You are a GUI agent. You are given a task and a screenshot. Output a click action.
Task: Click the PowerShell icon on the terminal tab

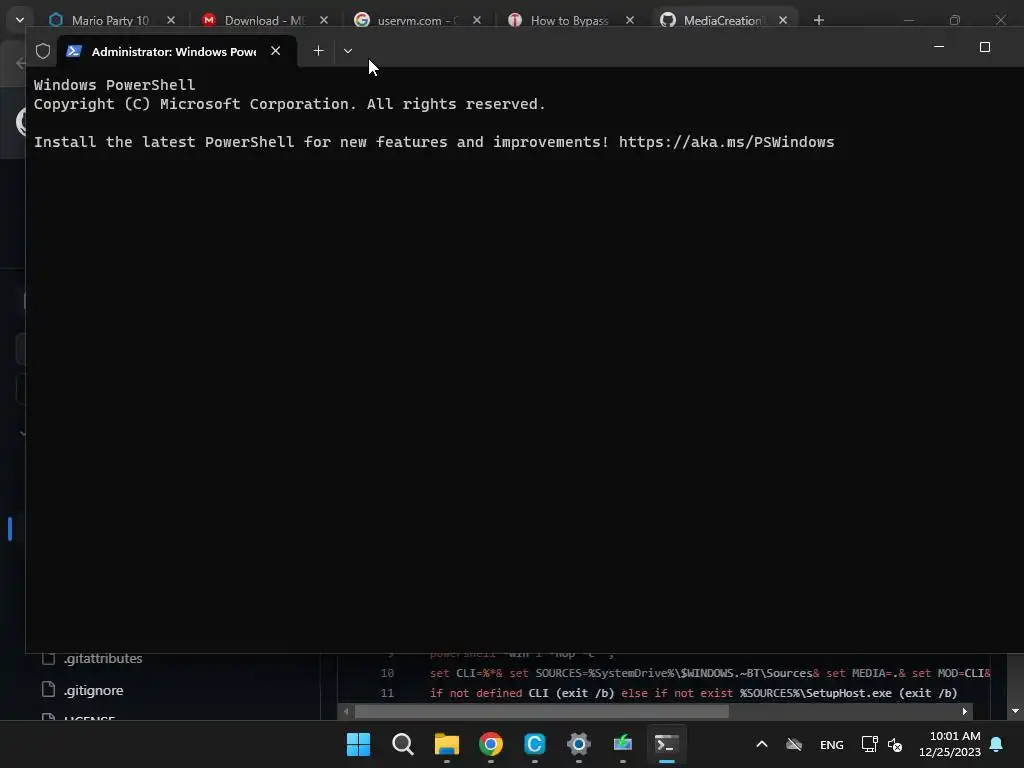pyautogui.click(x=74, y=51)
